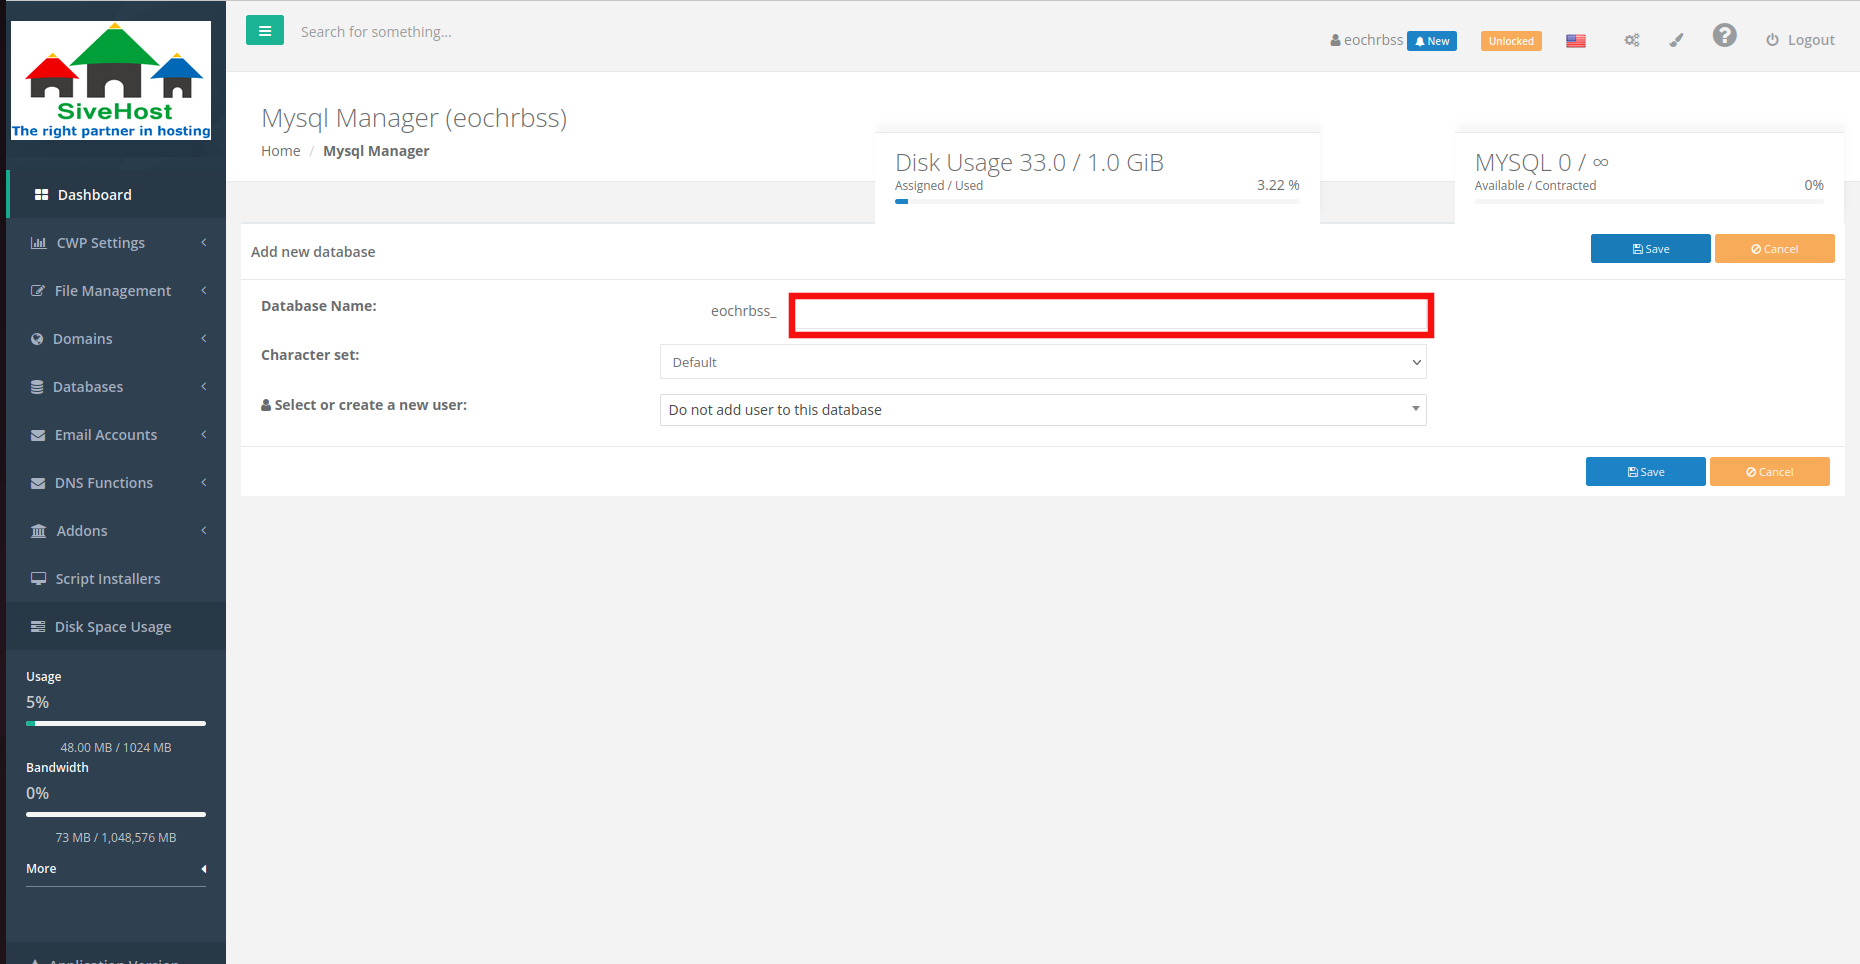Viewport: 1860px width, 964px height.
Task: Click the paintbrush theme icon
Action: coord(1677,40)
